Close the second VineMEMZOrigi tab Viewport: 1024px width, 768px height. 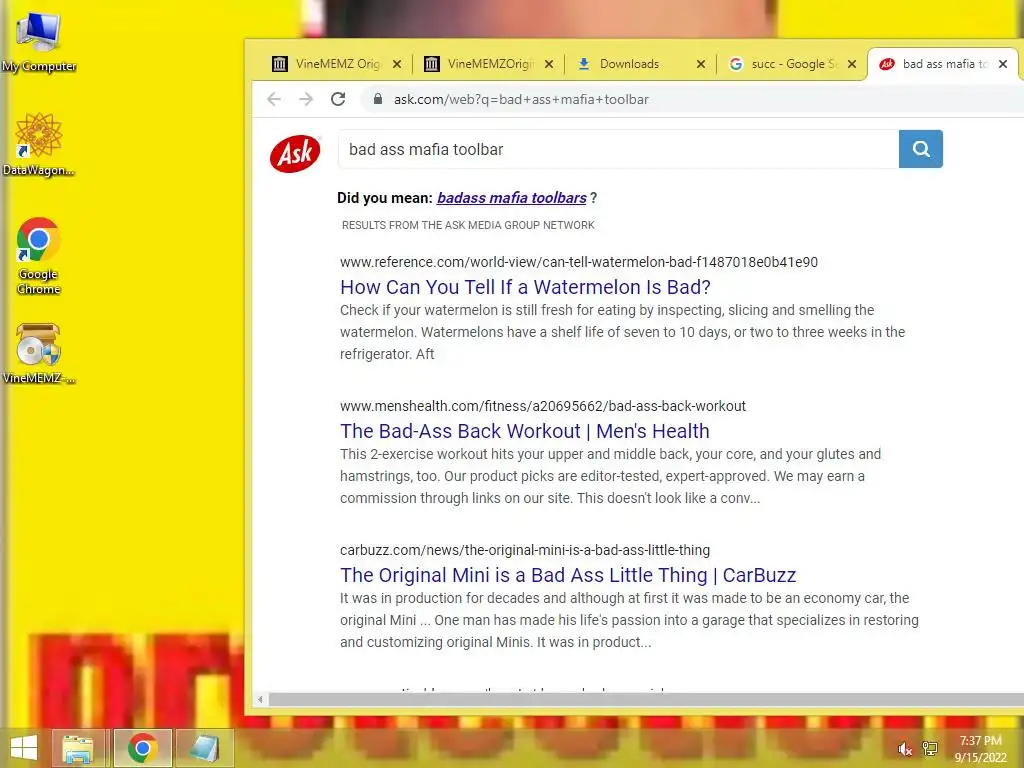click(x=549, y=64)
